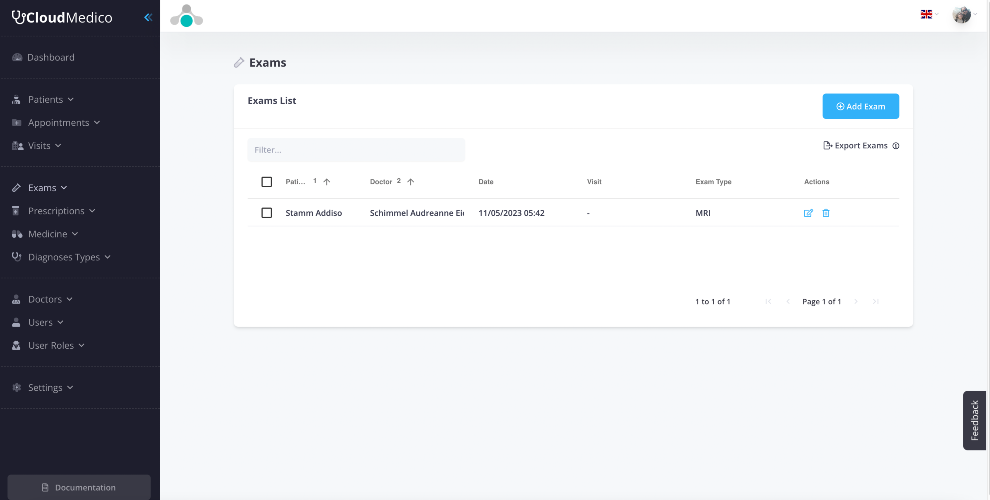
Task: Expand the Patients menu chevron
Action: pos(70,100)
